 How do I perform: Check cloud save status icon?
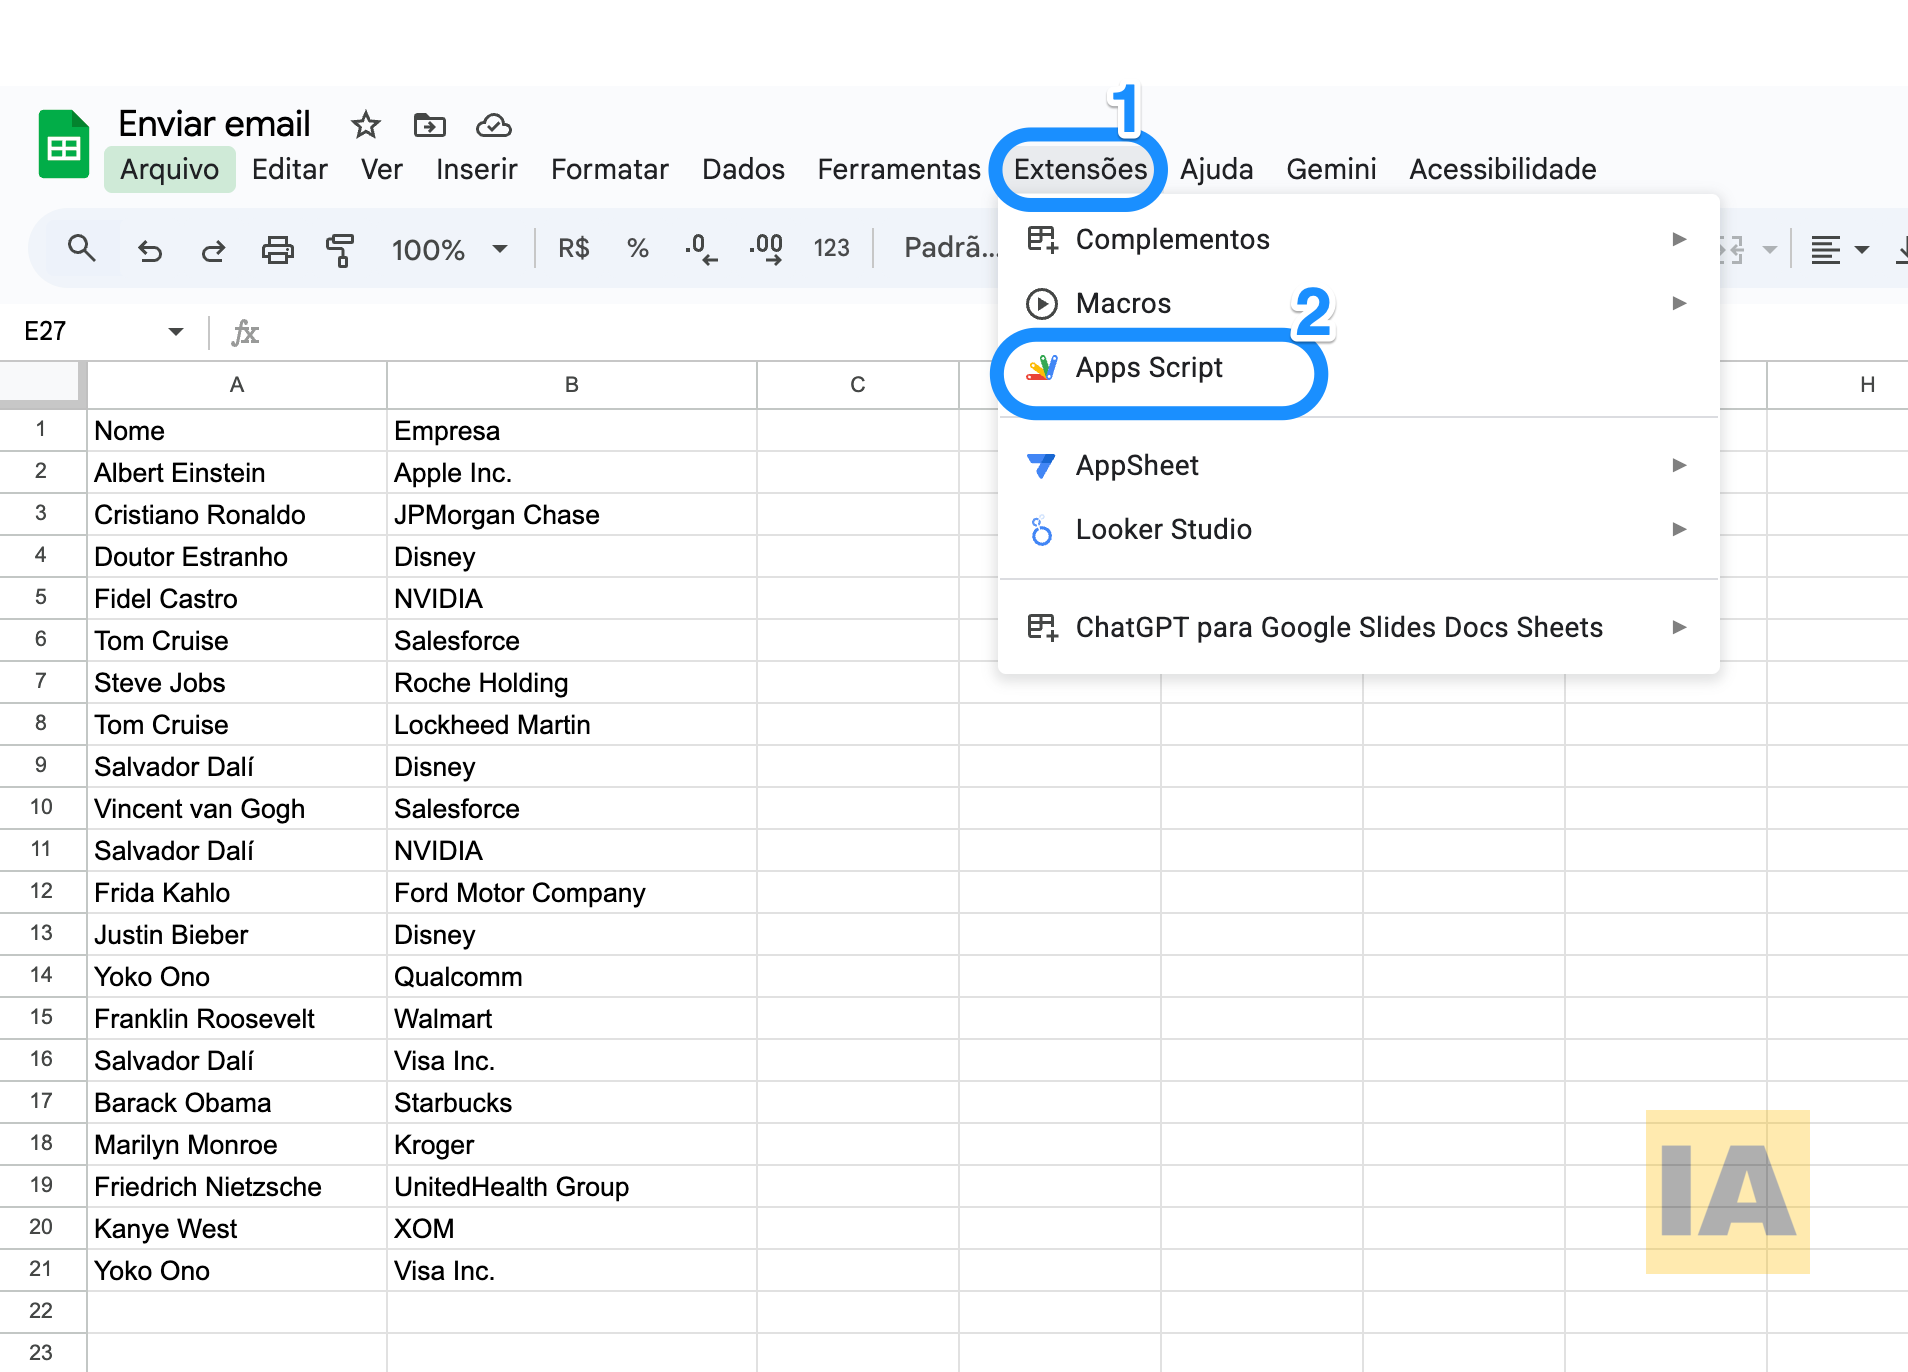494,125
